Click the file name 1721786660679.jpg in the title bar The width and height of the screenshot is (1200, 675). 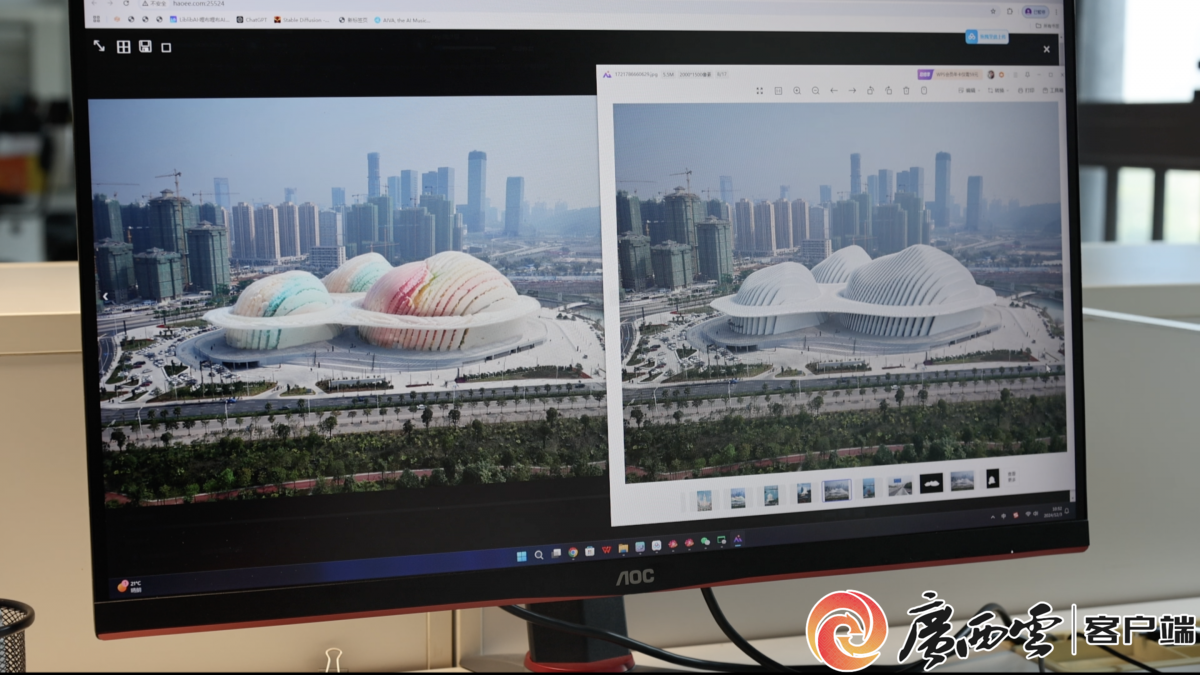point(636,74)
